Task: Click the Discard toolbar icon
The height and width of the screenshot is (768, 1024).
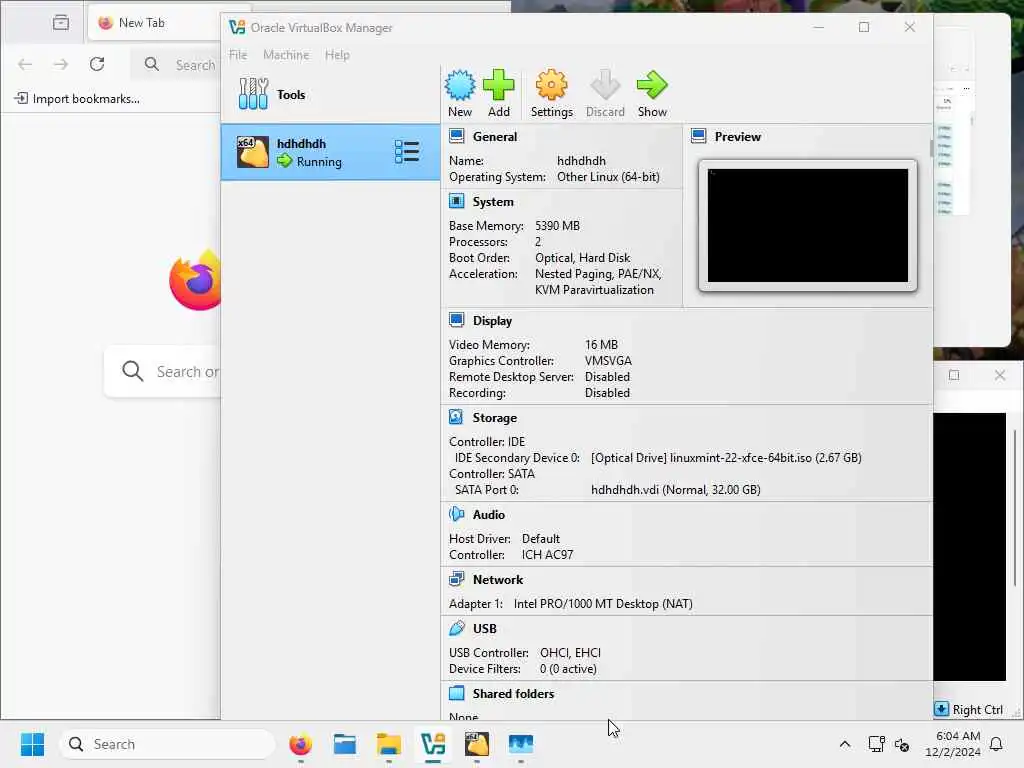Action: 605,85
